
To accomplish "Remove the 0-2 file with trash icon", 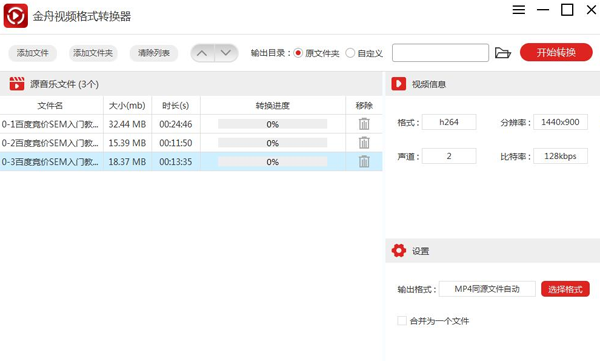I will [364, 142].
